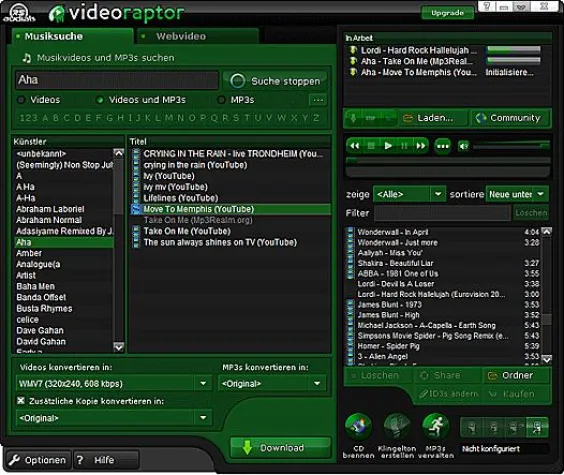Click film icon beside James Blunt - 1973
The width and height of the screenshot is (564, 475).
pyautogui.click(x=350, y=305)
